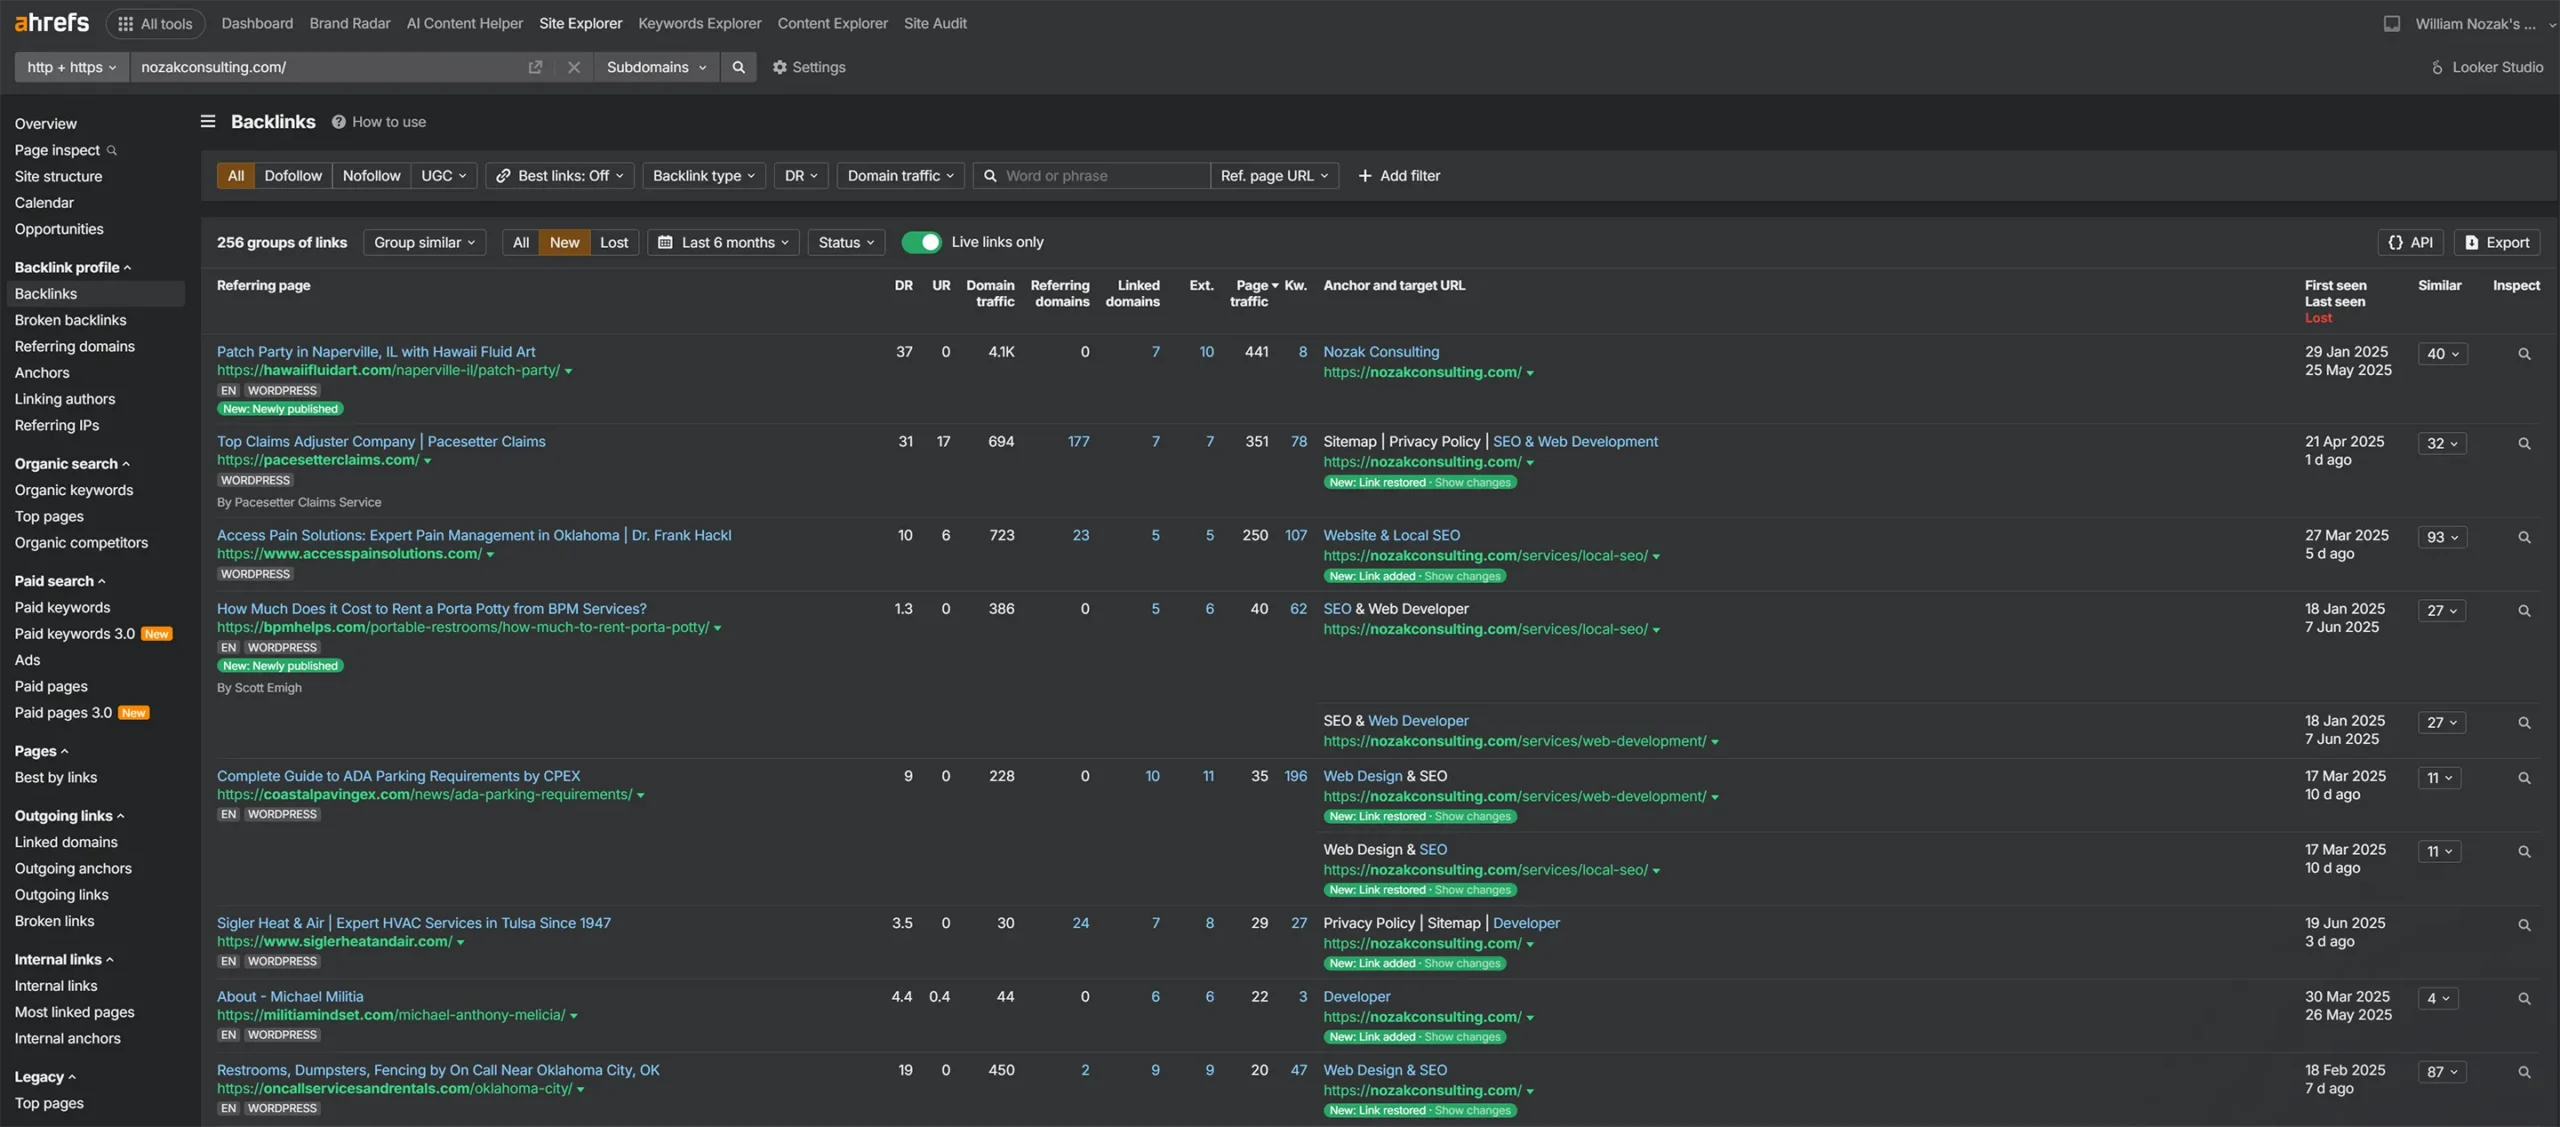Viewport: 2560px width, 1127px height.
Task: Select the Nofollow filter
Action: click(371, 176)
